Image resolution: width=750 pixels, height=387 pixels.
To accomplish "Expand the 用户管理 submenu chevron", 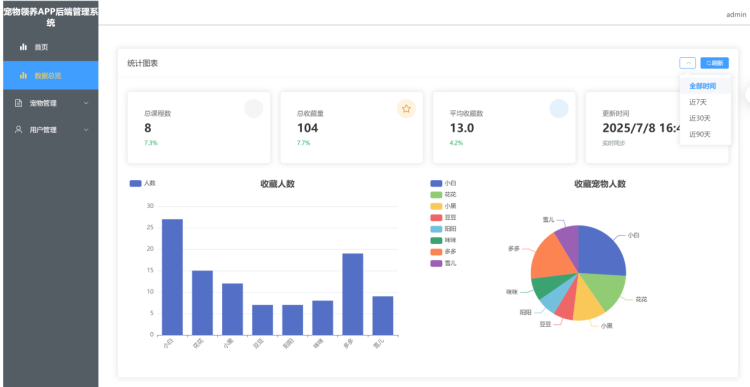I will (86, 130).
